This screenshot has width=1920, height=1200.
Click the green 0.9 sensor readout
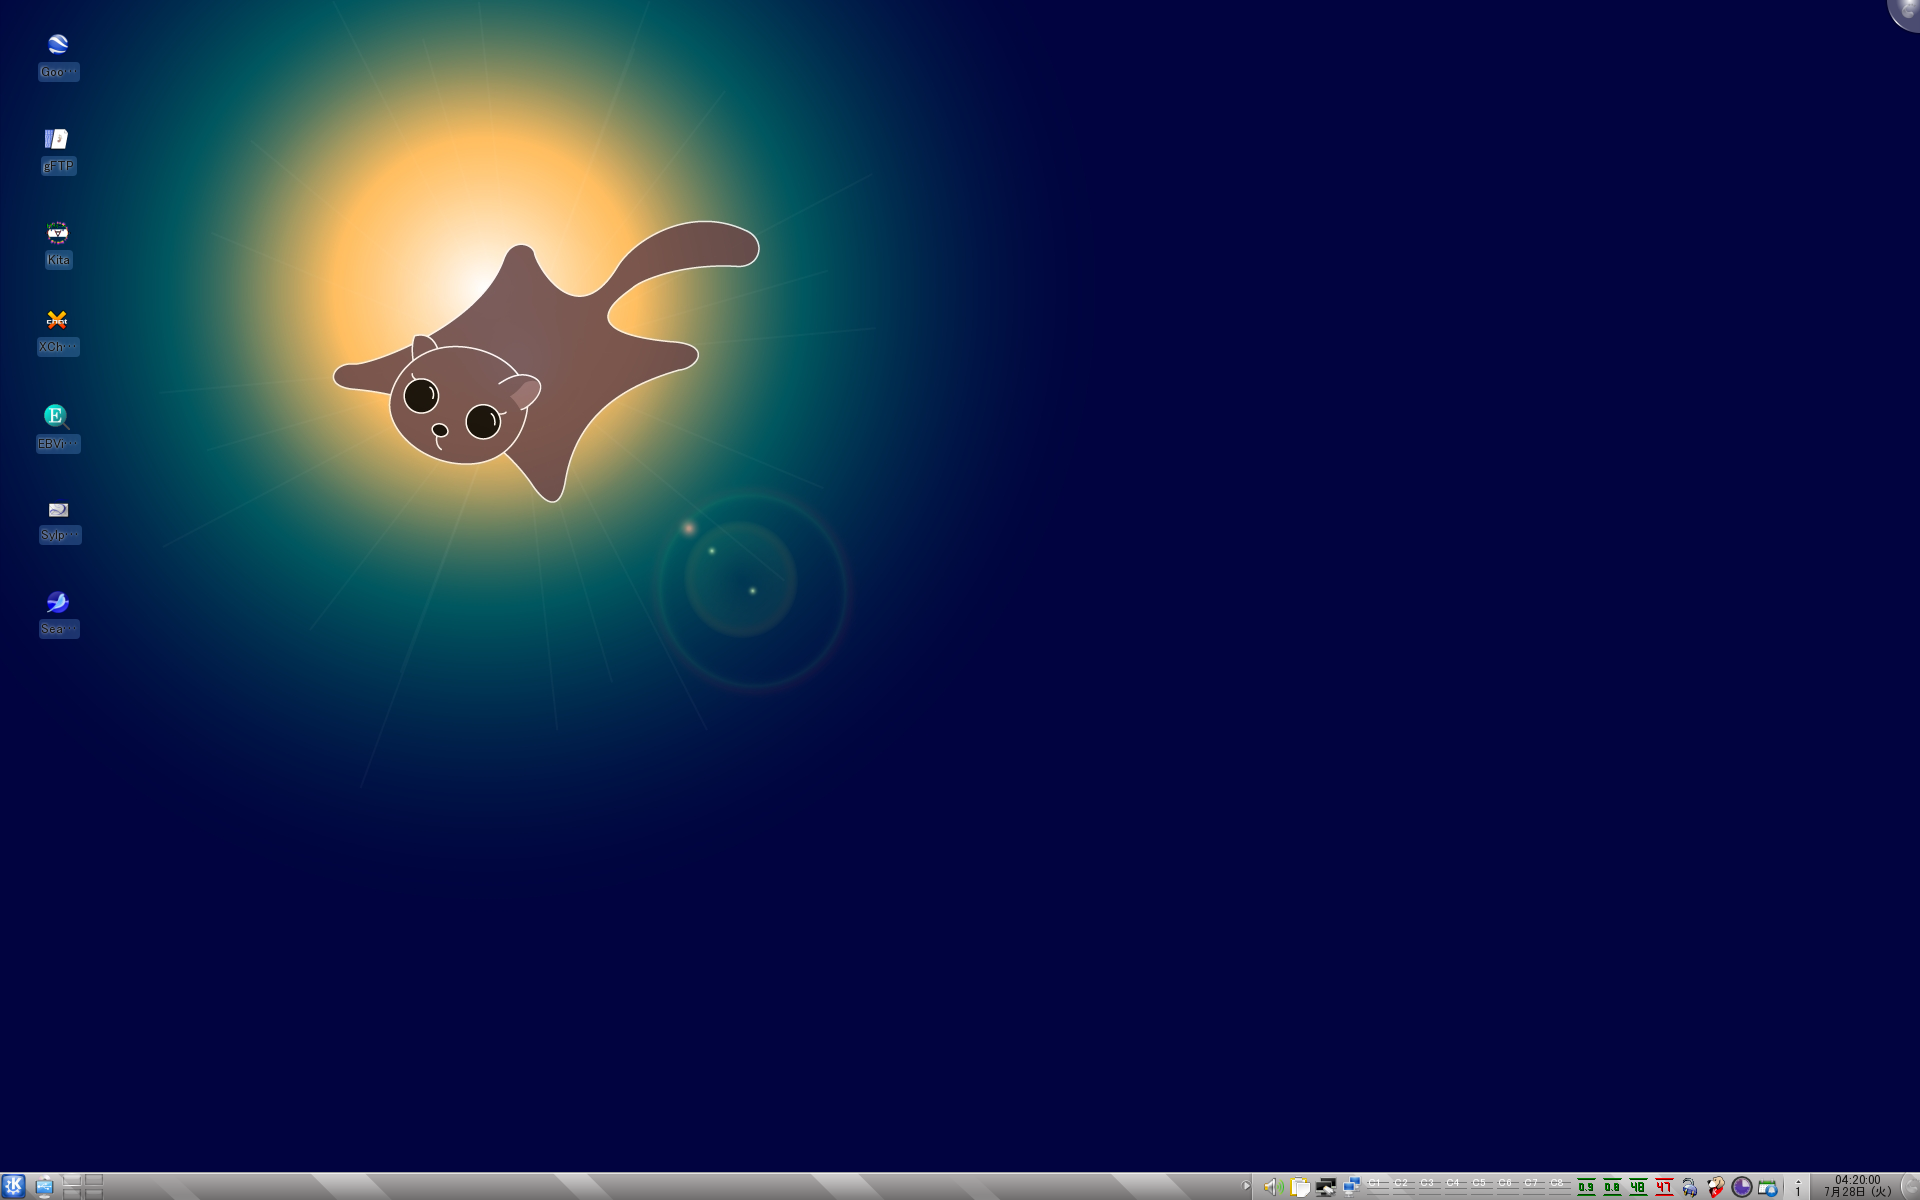(1586, 1187)
